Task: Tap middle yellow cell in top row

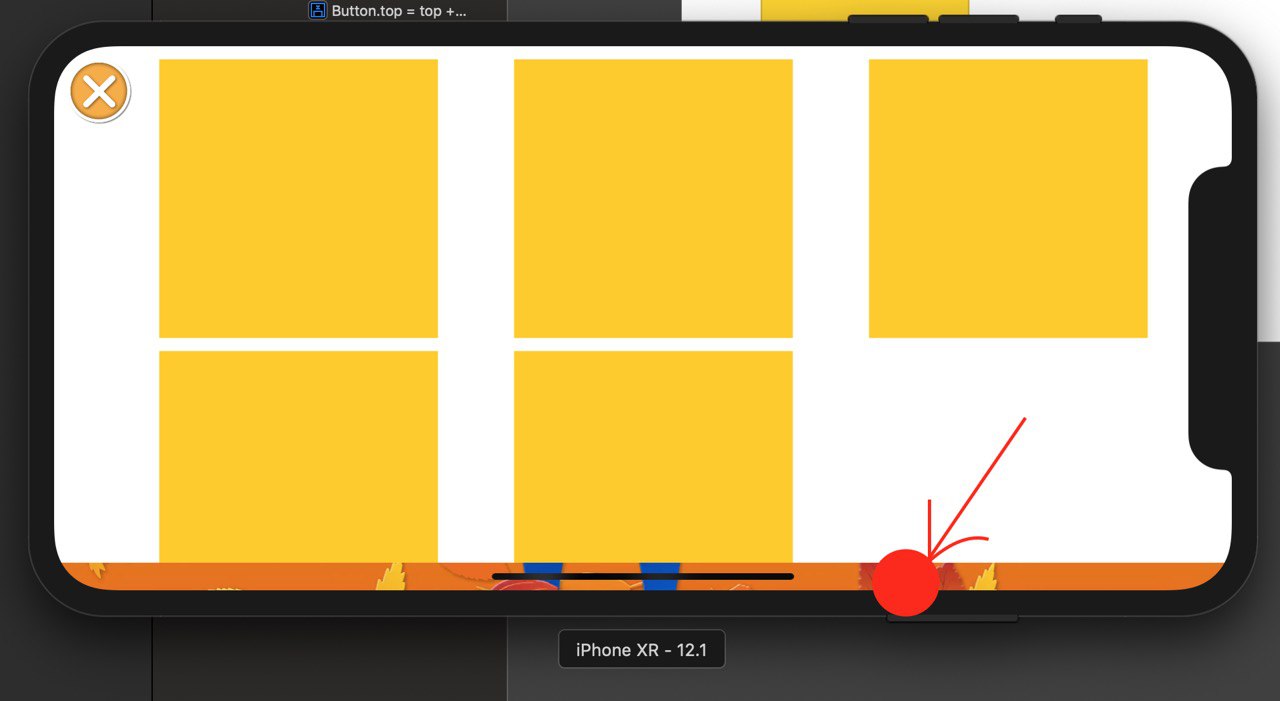Action: point(653,198)
